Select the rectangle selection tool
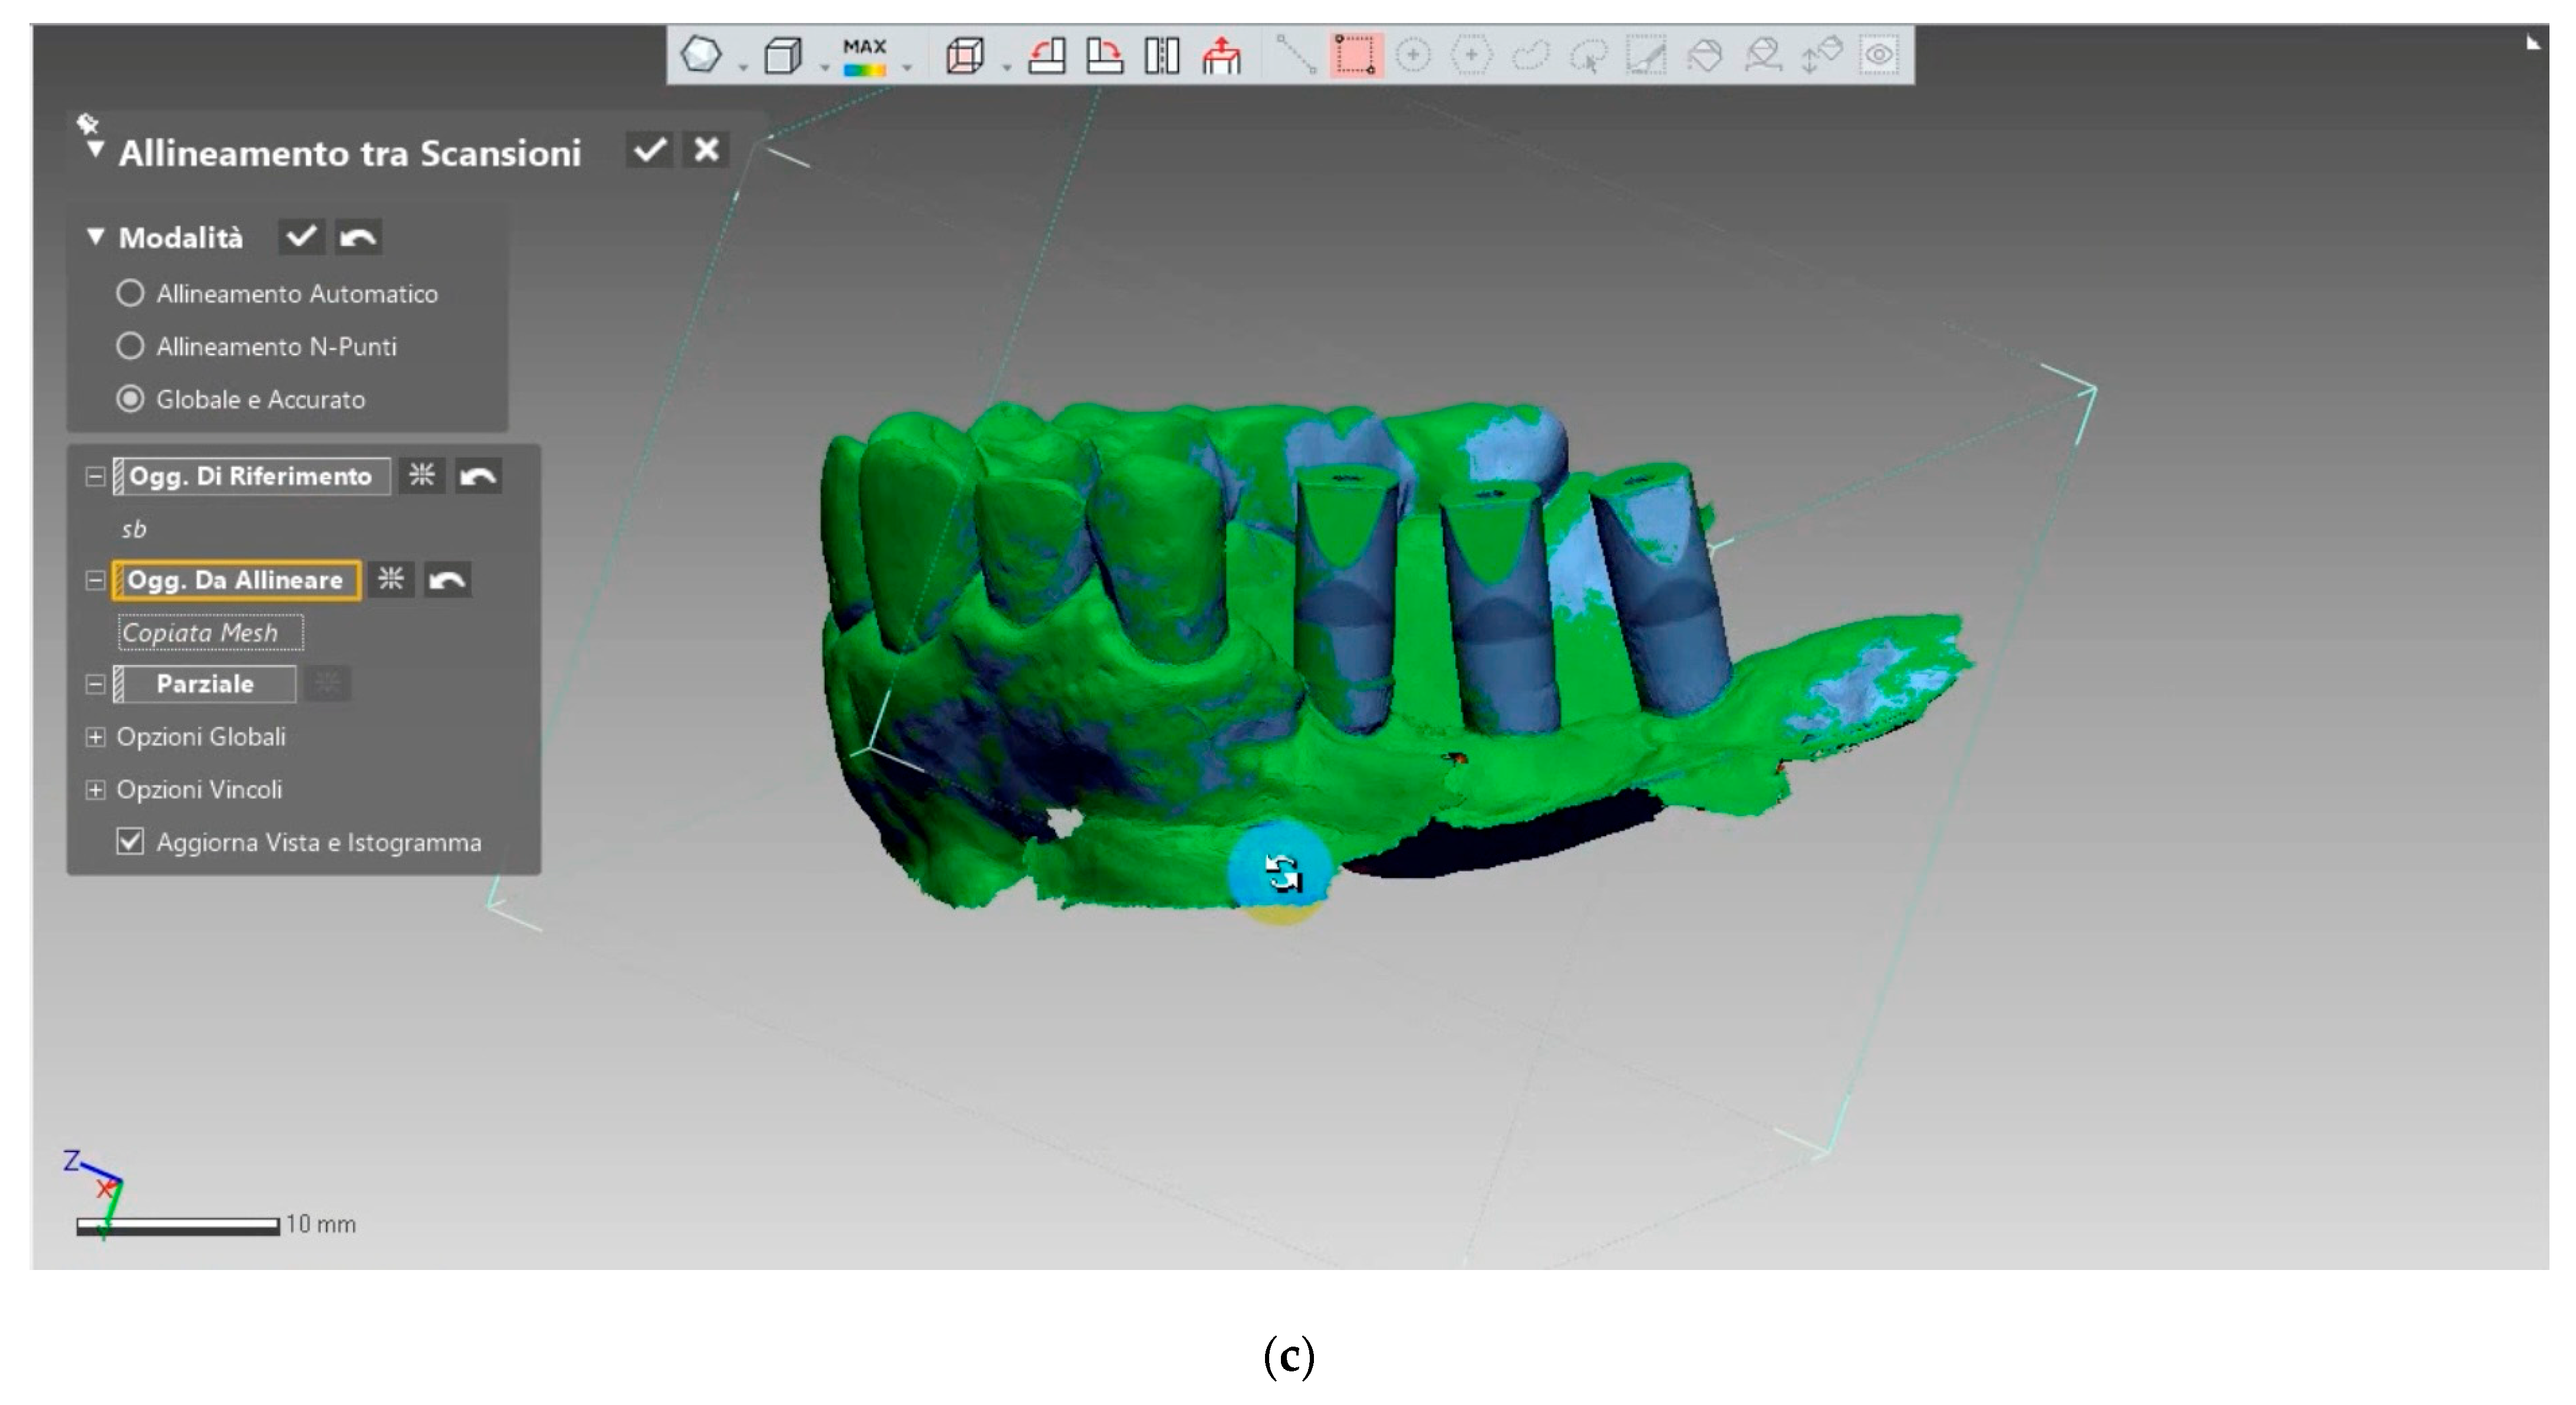This screenshot has width=2576, height=1405. tap(1355, 55)
